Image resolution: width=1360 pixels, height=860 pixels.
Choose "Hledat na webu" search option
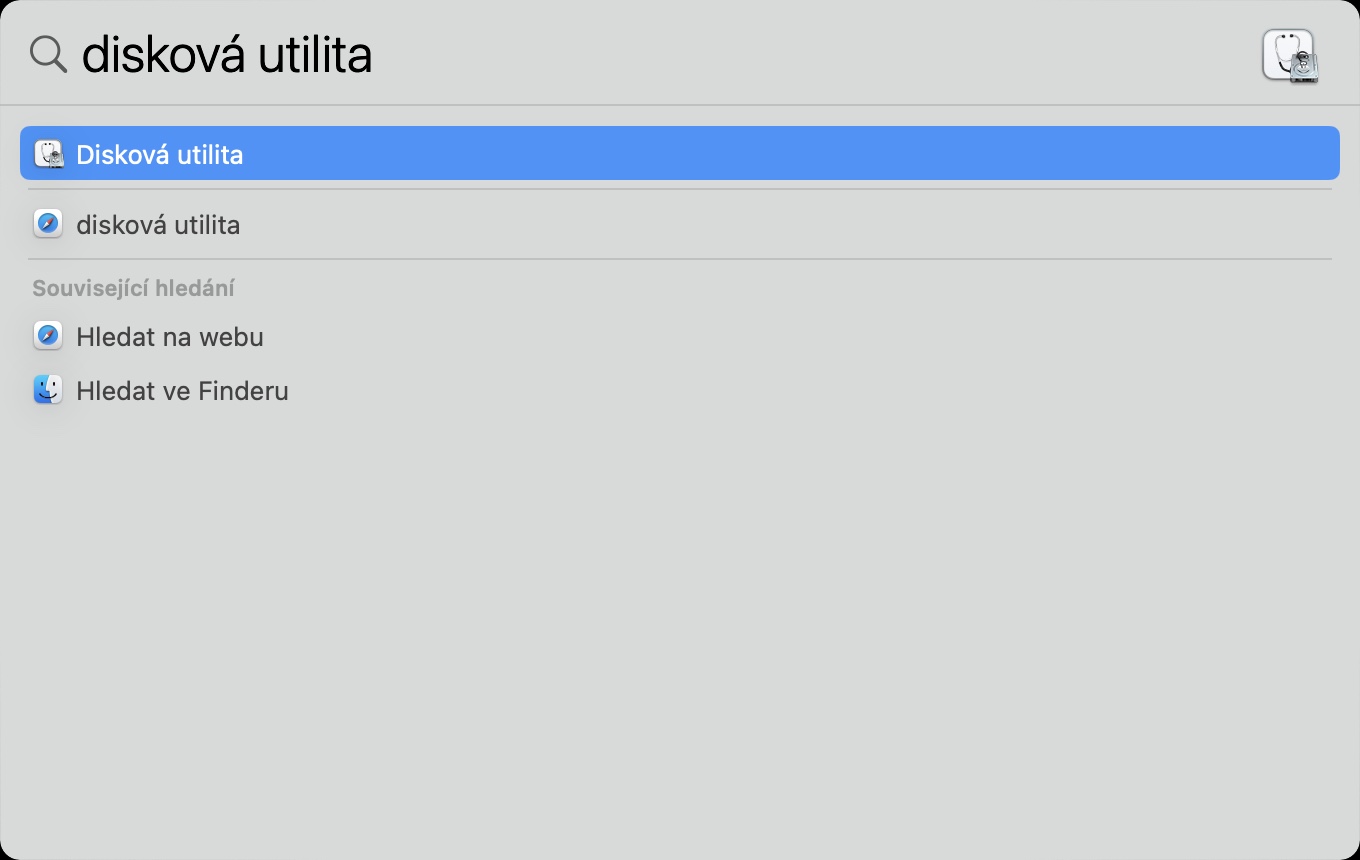[x=170, y=337]
